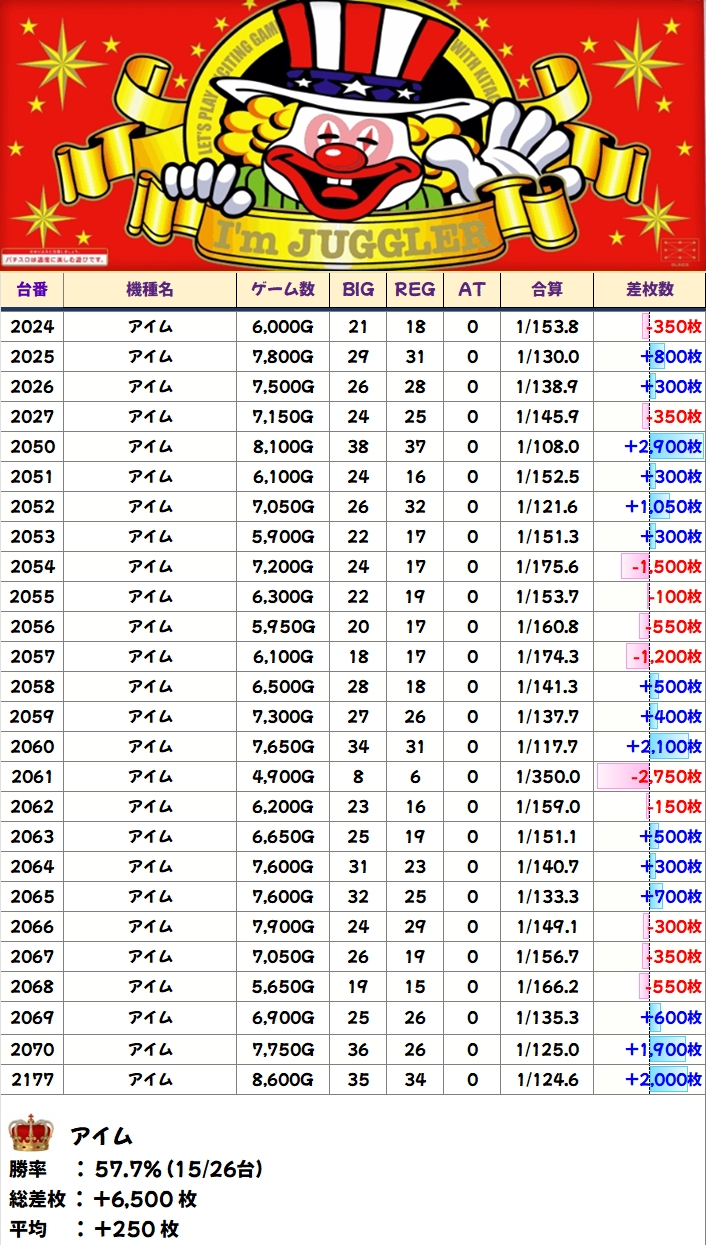This screenshot has height=1245, width=706.
Task: Click the 合算 column header
Action: pos(546,289)
